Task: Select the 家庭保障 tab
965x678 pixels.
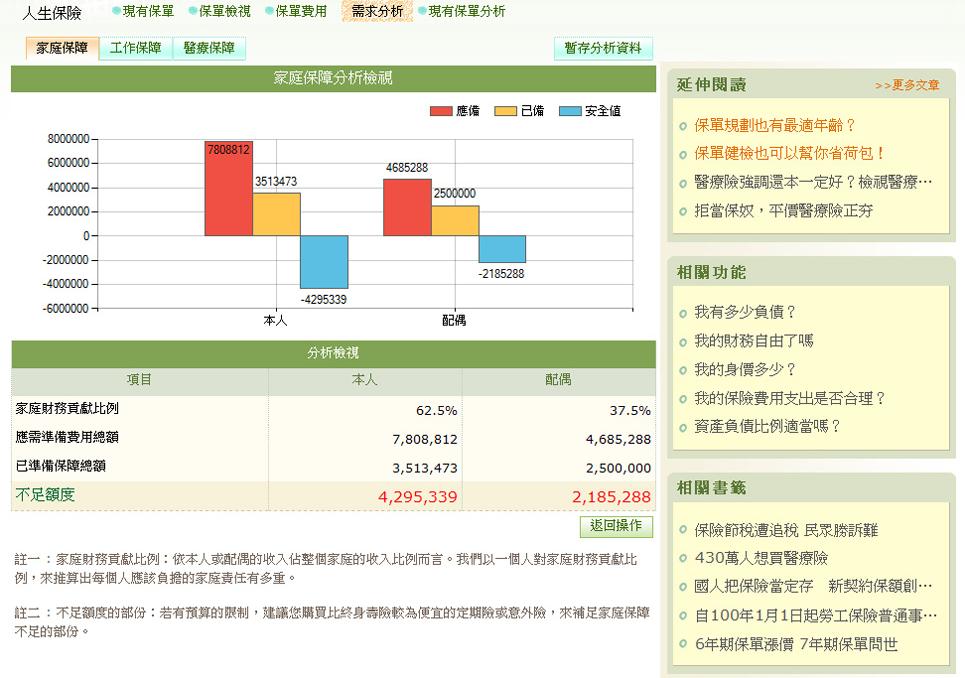Action: pos(62,48)
